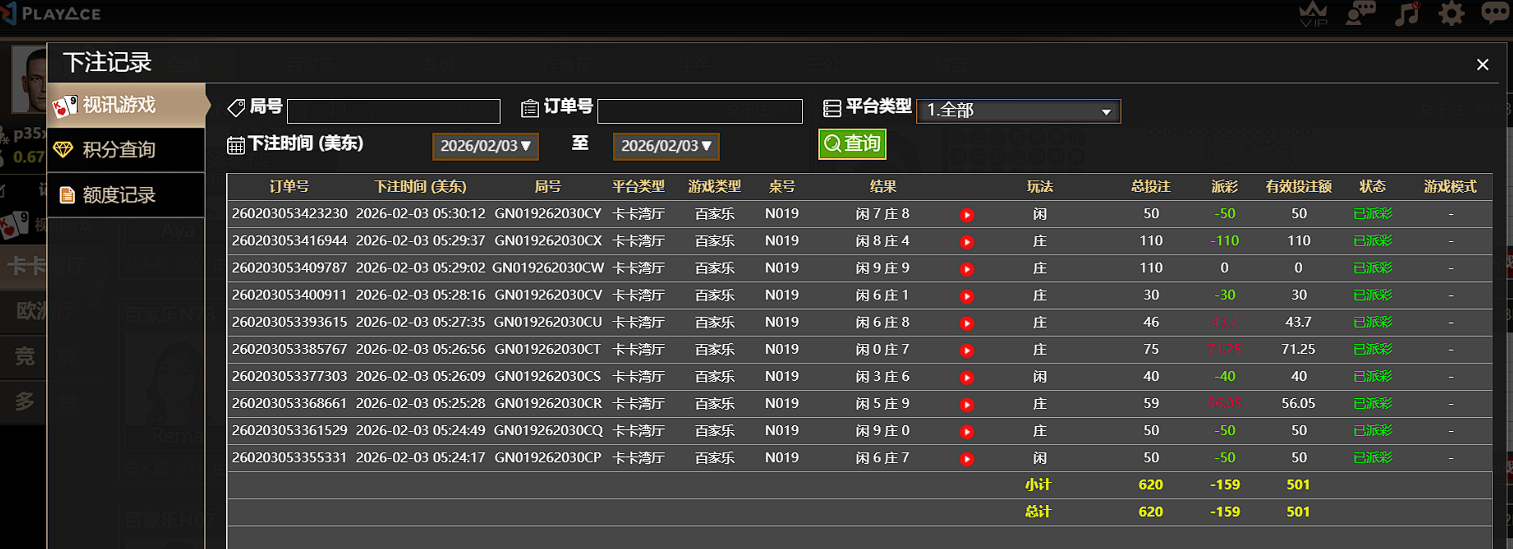Close the 下注记录 dialog
The image size is (1513, 549).
click(1482, 65)
